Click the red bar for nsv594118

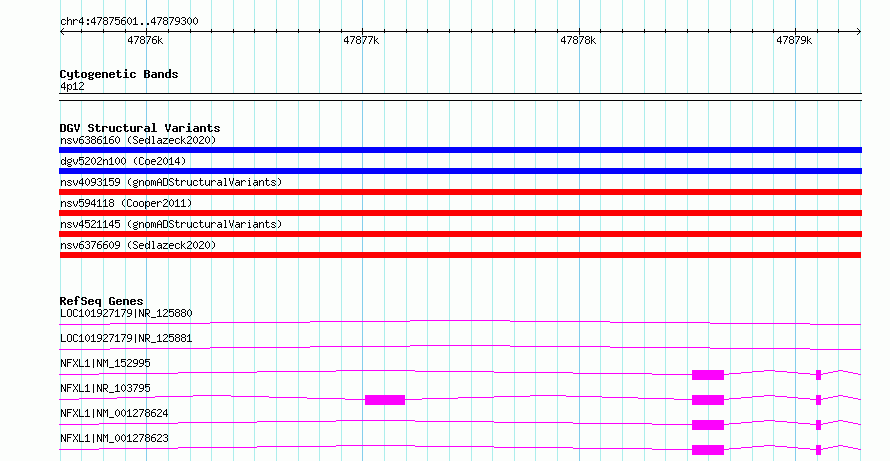point(460,213)
